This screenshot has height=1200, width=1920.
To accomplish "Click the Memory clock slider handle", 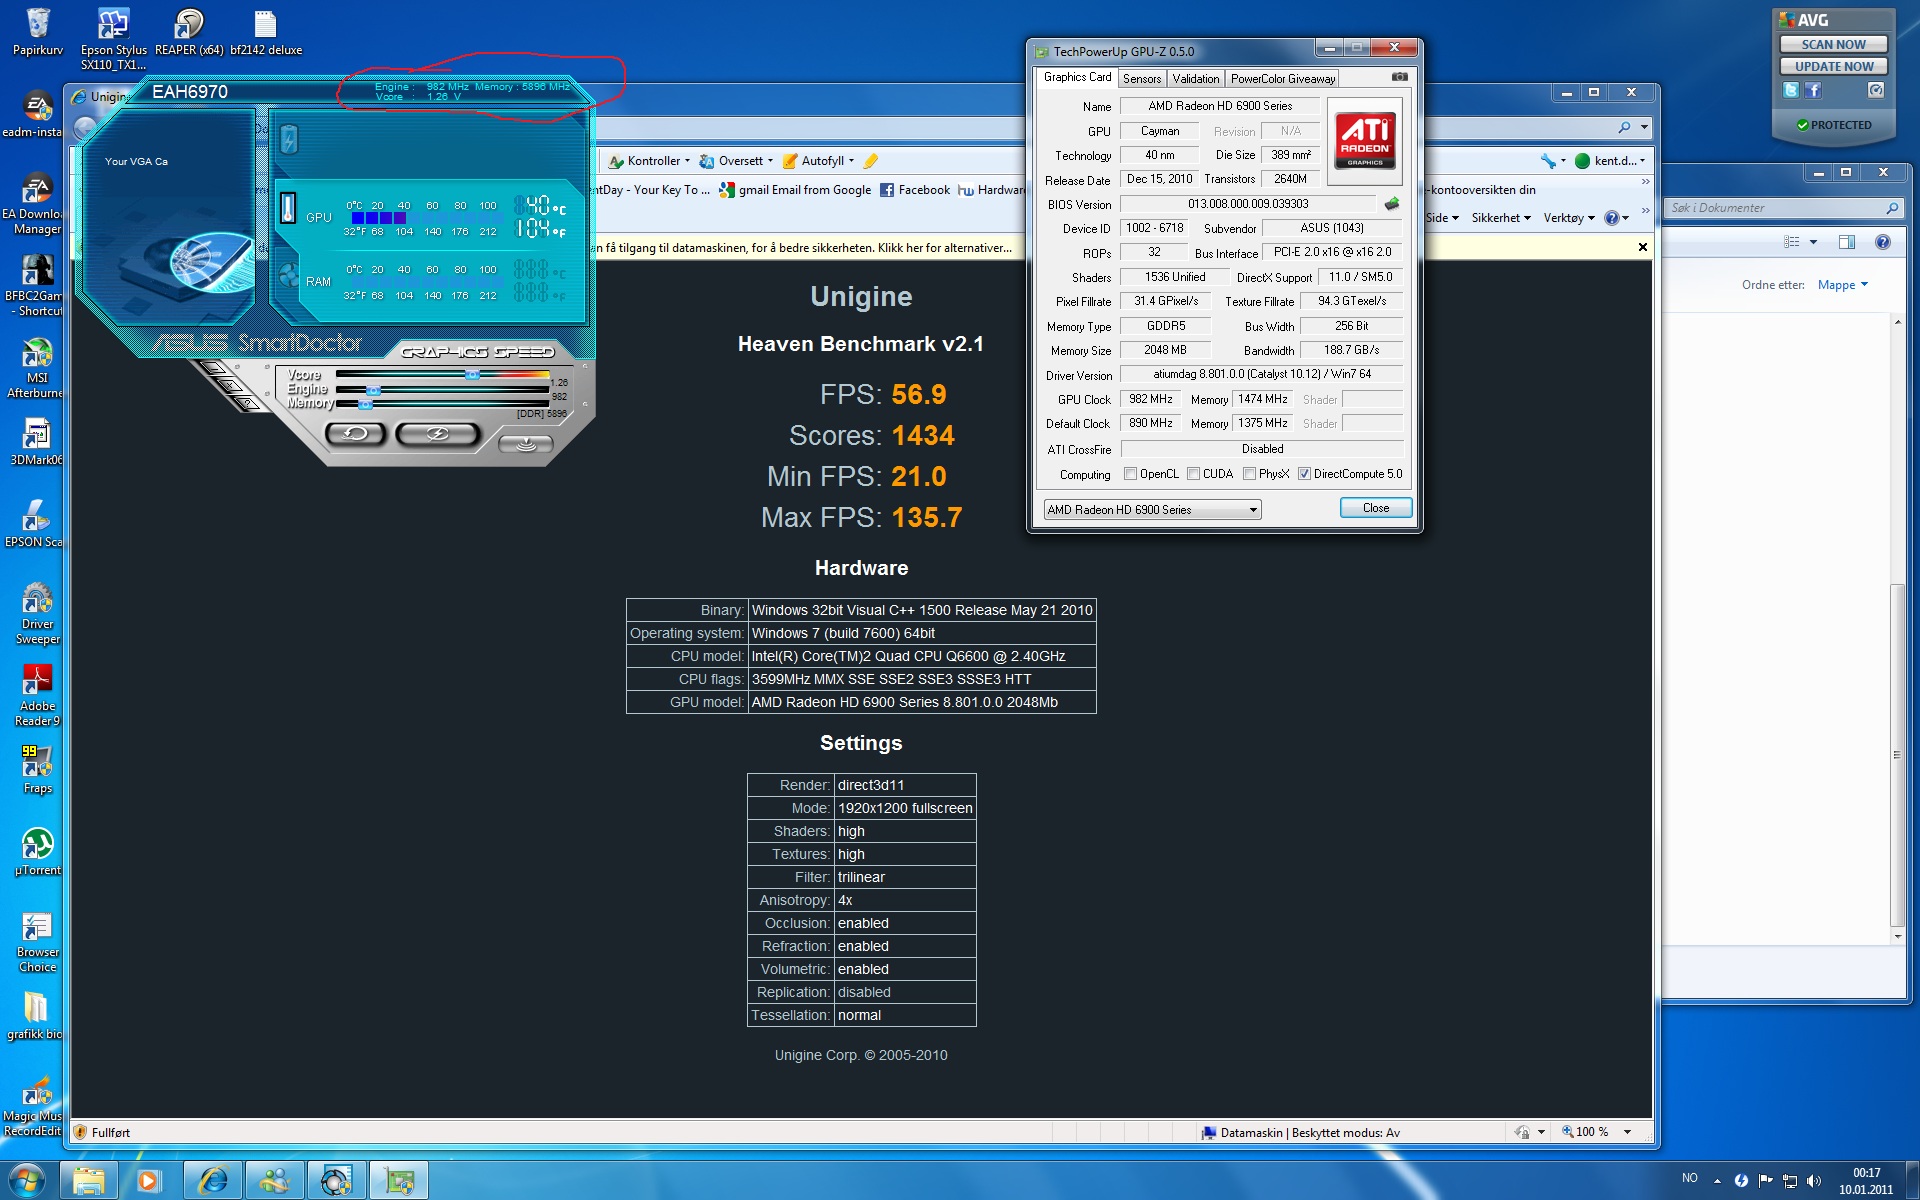I will click(x=365, y=404).
